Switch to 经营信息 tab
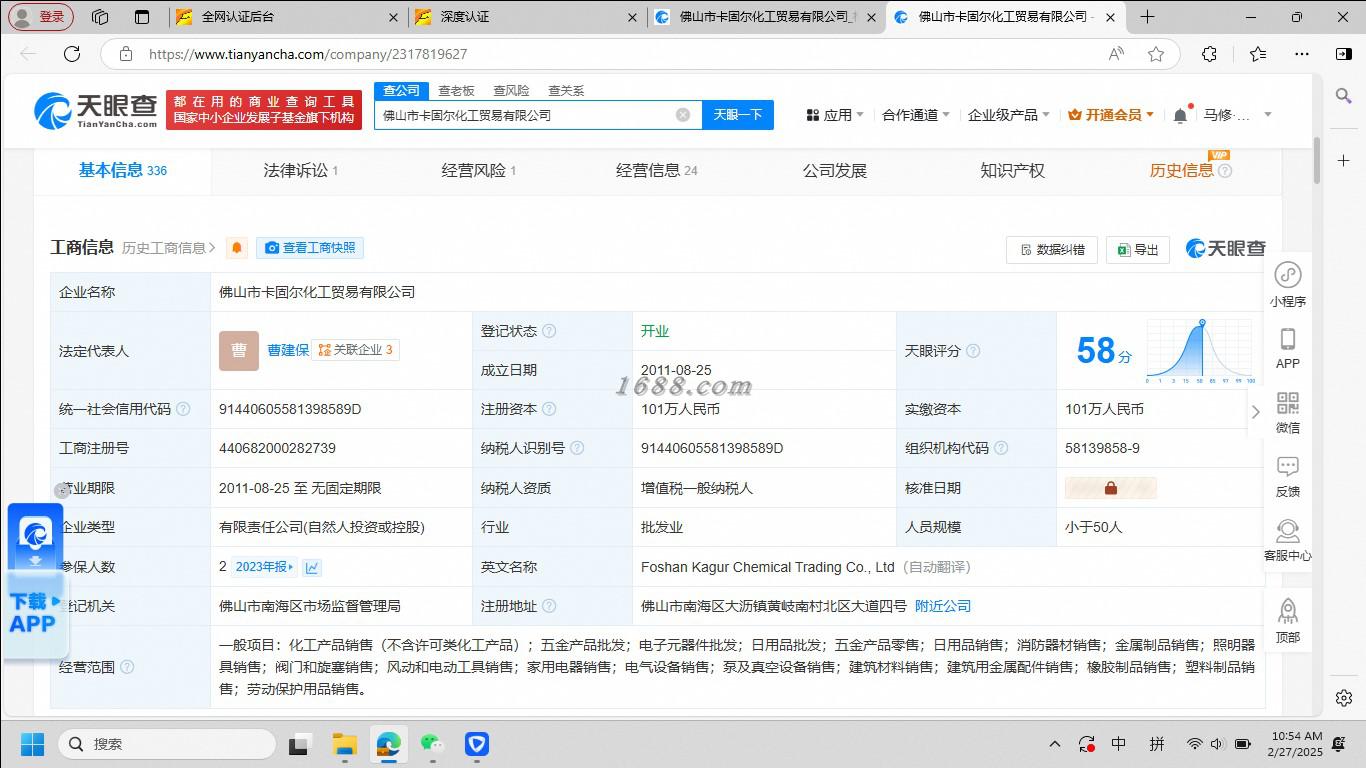This screenshot has height=768, width=1366. point(656,170)
